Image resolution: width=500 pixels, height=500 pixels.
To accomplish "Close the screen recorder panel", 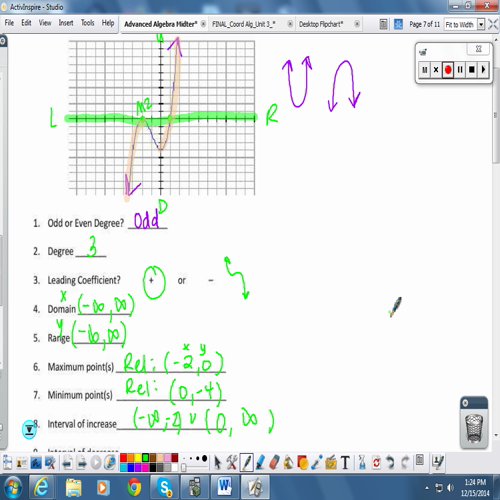I will point(478,49).
